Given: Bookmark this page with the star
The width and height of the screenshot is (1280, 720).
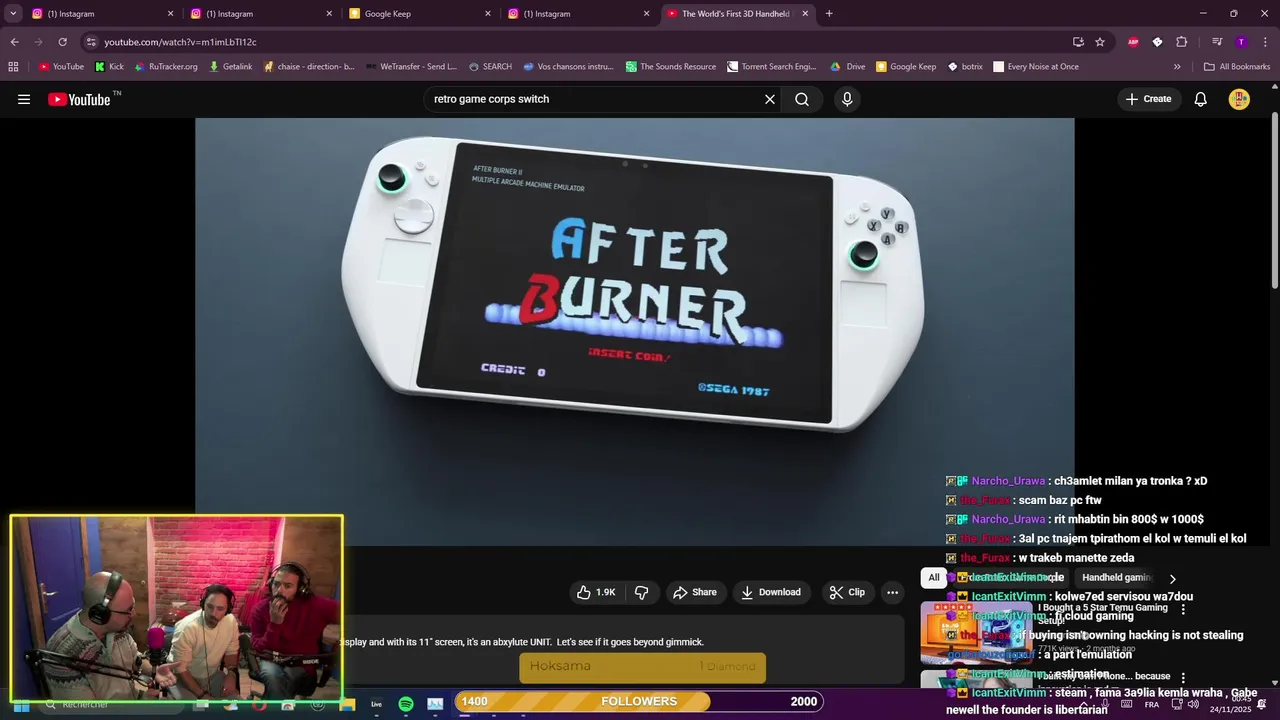Looking at the screenshot, I should coord(1100,42).
